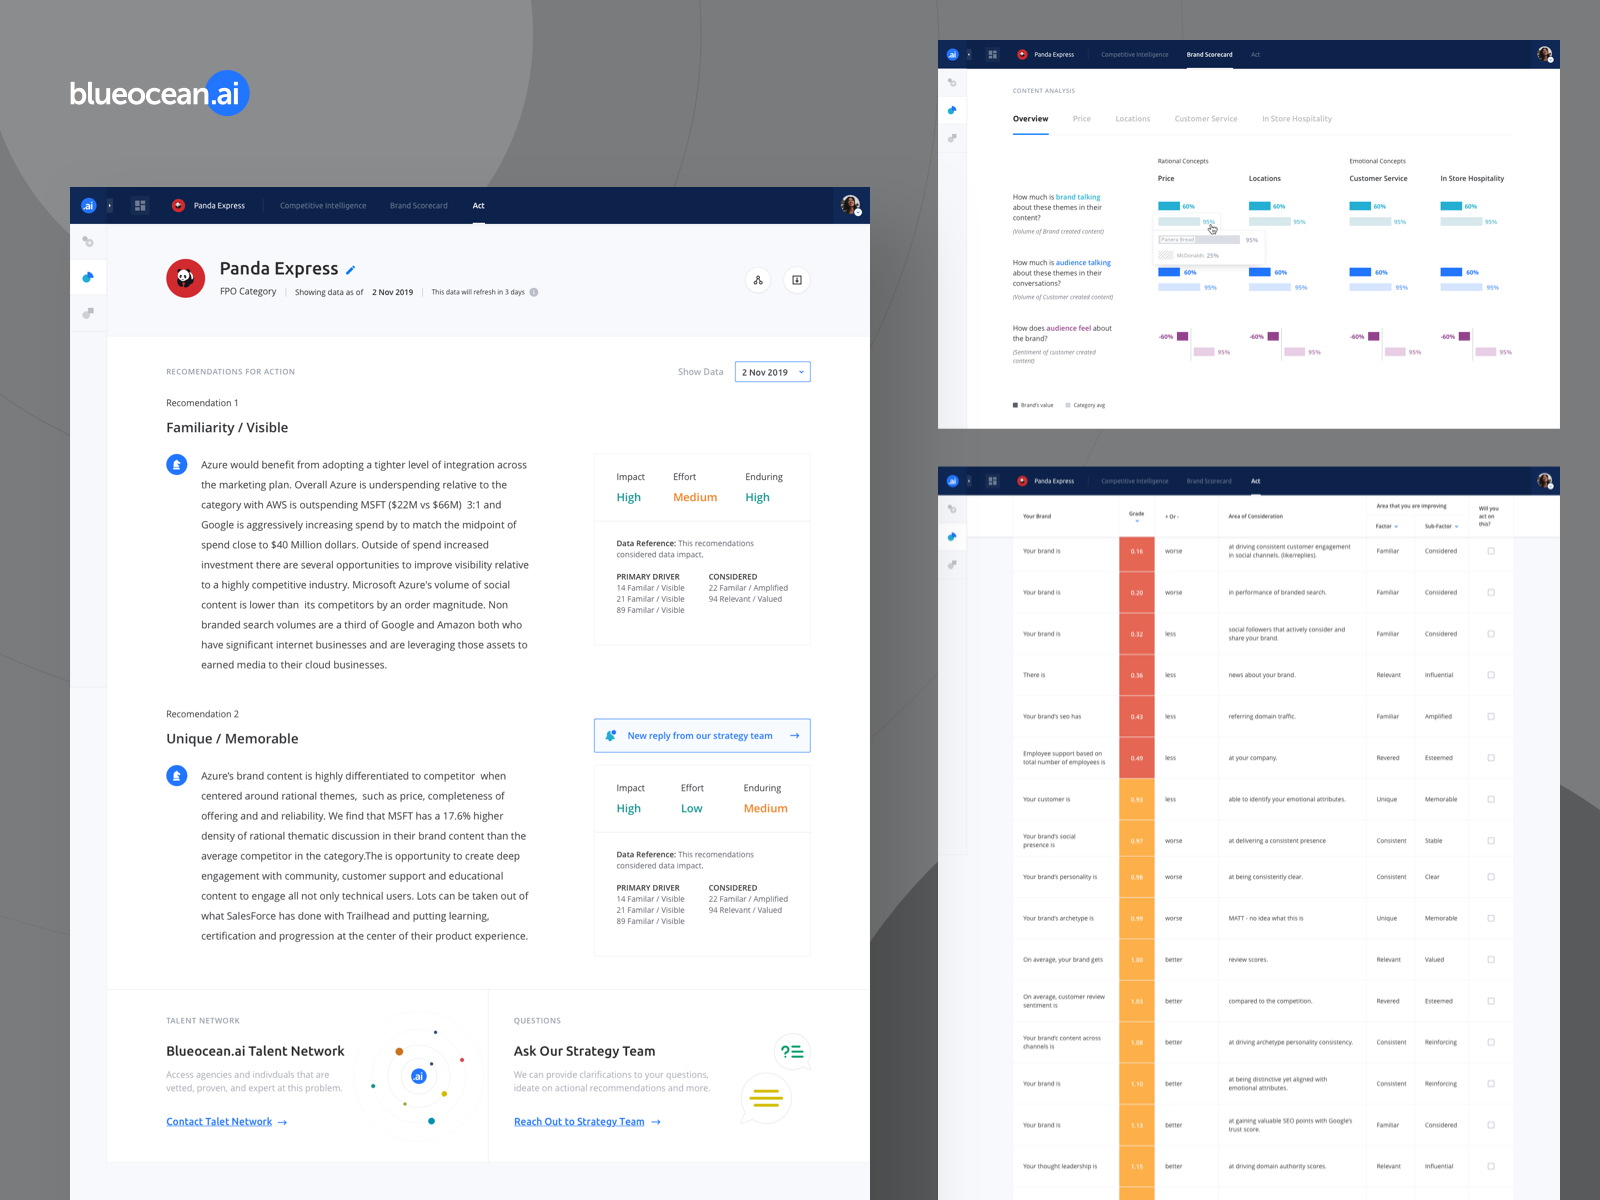Tick the checkbox in the 0.93 grade row
Image resolution: width=1600 pixels, height=1200 pixels.
tap(1491, 799)
